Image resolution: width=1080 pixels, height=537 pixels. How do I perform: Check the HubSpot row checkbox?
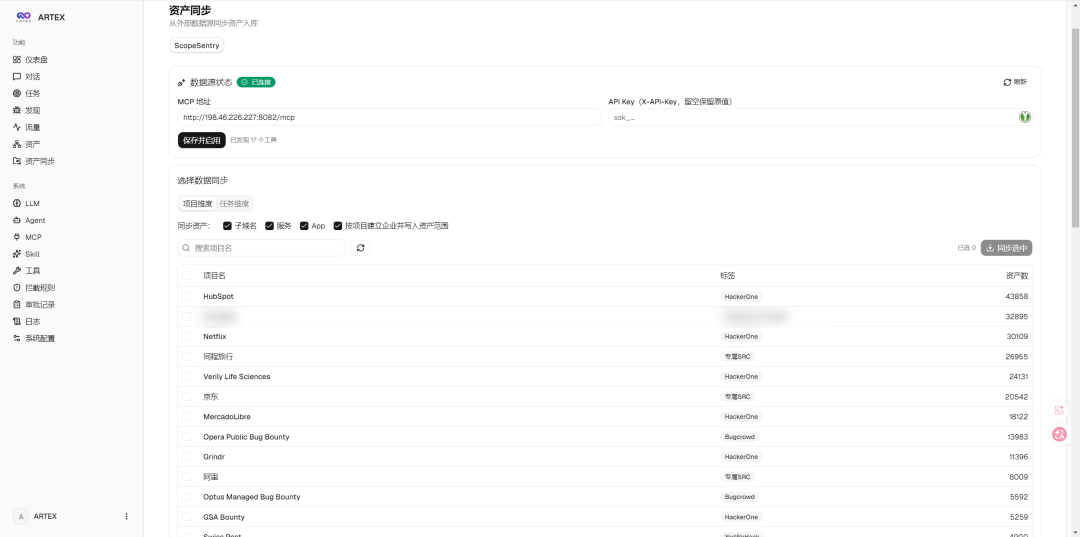click(187, 297)
